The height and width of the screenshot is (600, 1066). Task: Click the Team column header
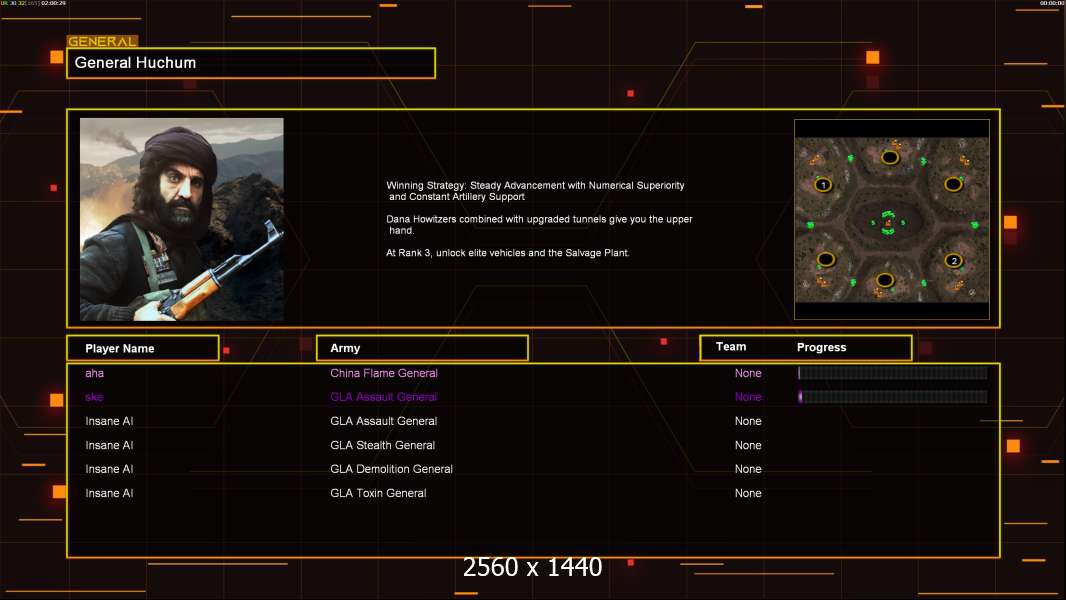coord(731,347)
